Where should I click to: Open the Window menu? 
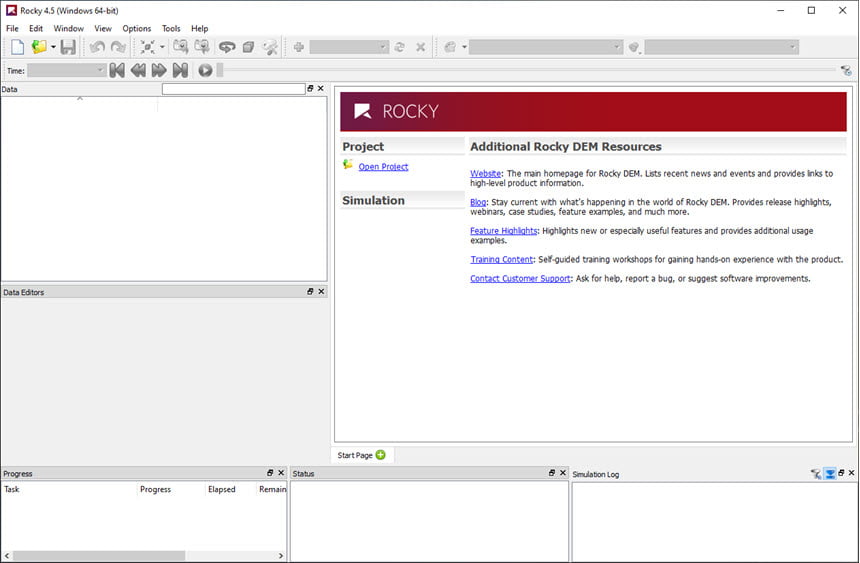(69, 29)
